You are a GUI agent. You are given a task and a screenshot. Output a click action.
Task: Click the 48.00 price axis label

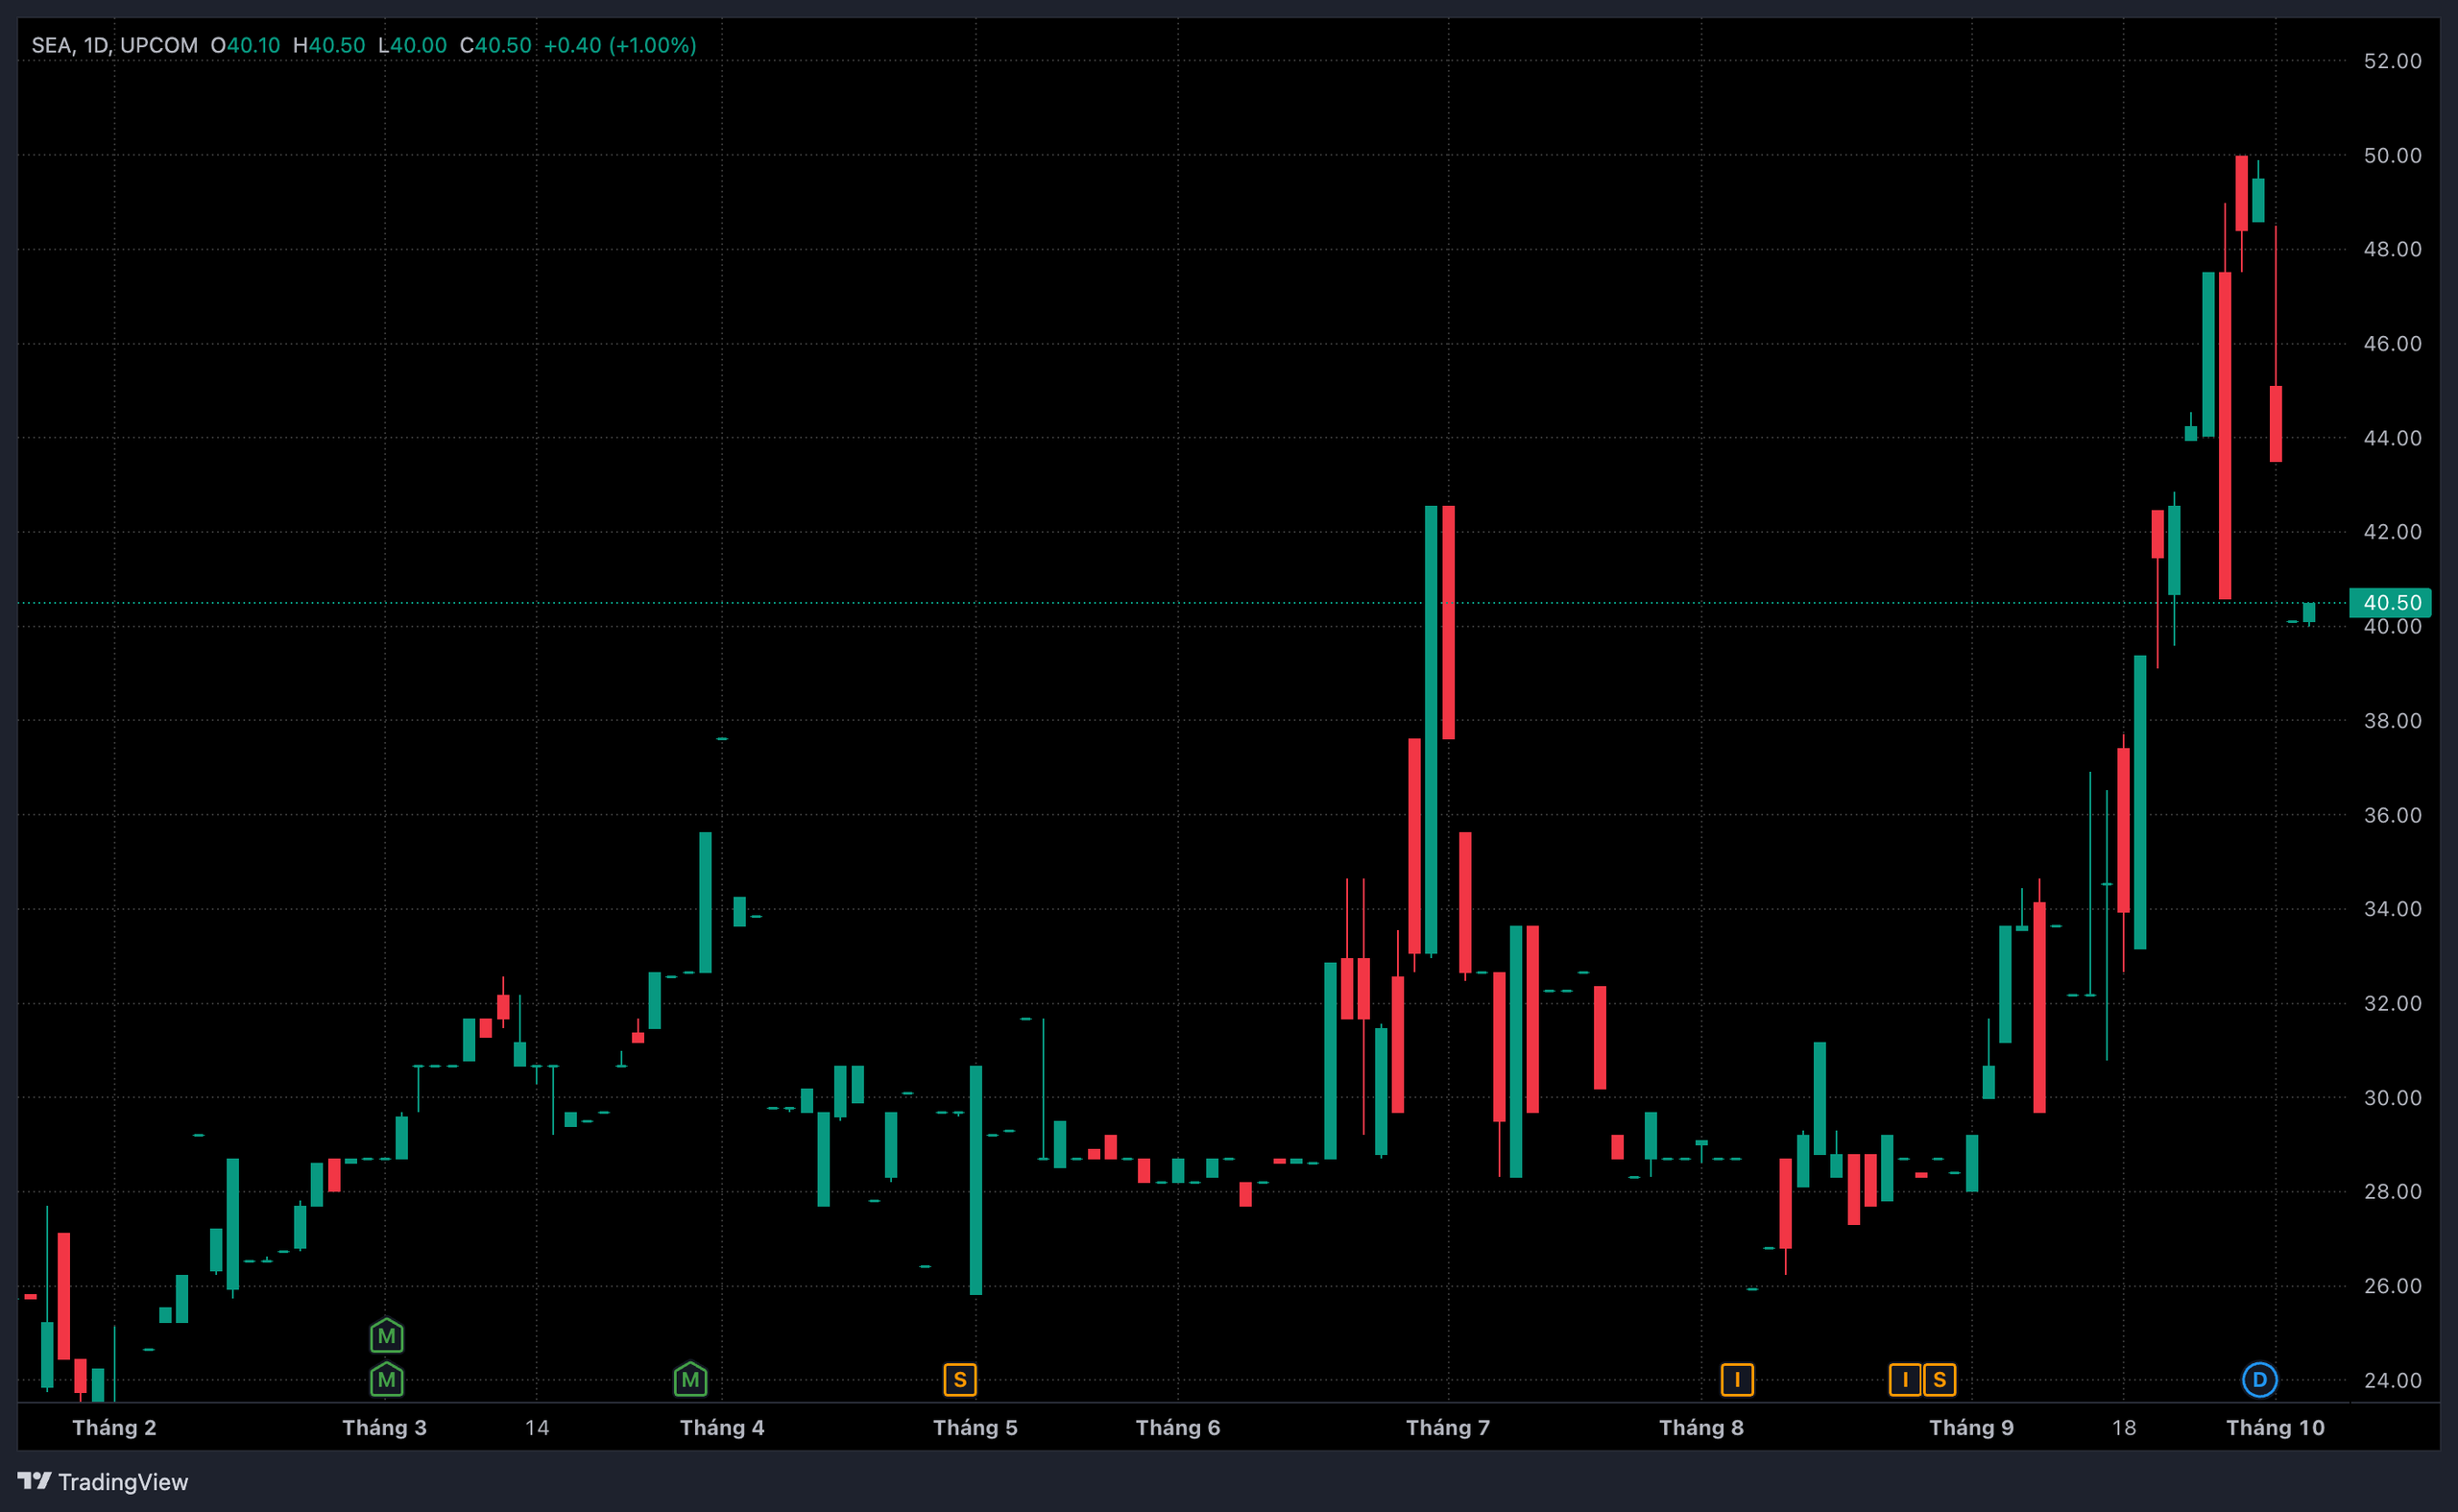coord(2392,249)
